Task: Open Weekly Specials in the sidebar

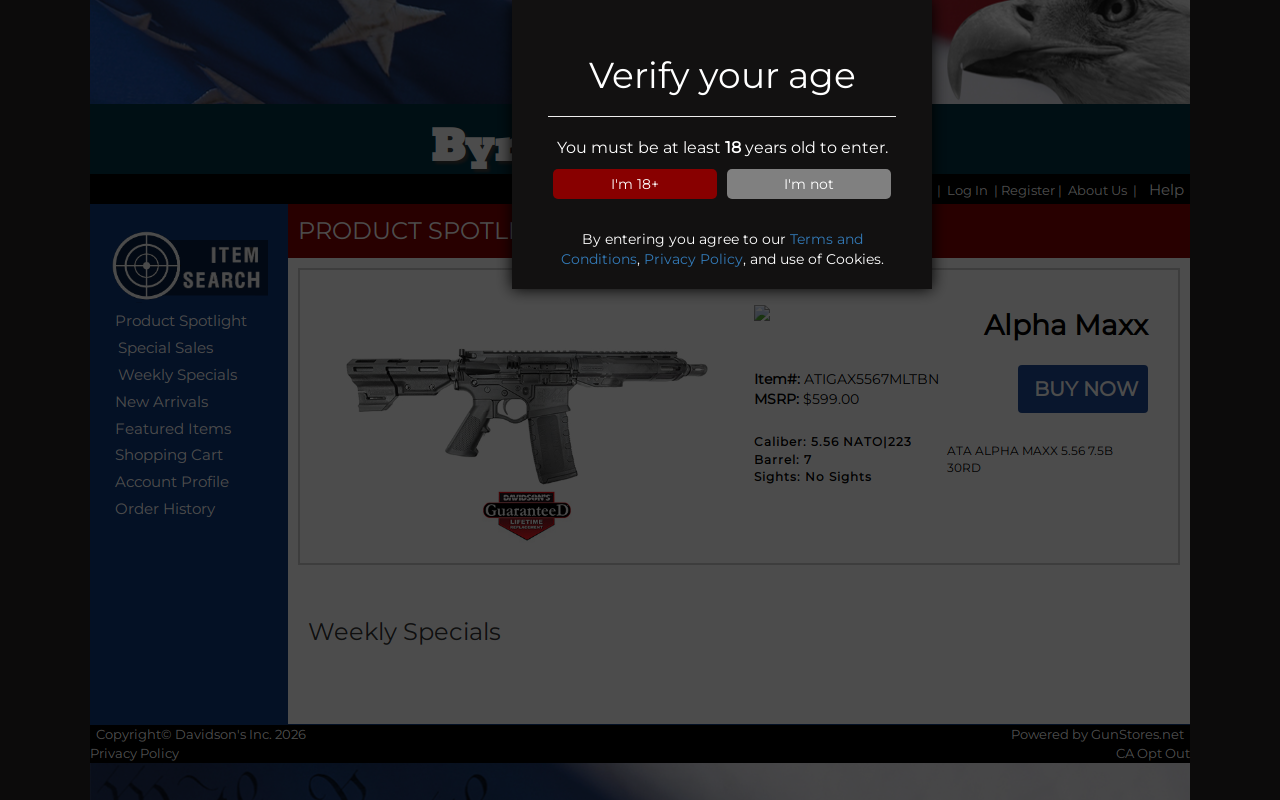Action: click(178, 375)
